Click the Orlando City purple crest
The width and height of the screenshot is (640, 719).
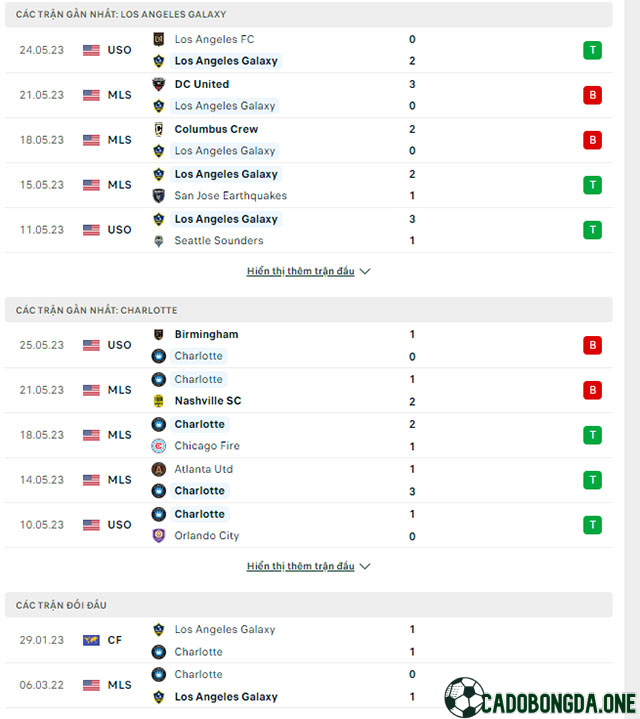coord(159,536)
